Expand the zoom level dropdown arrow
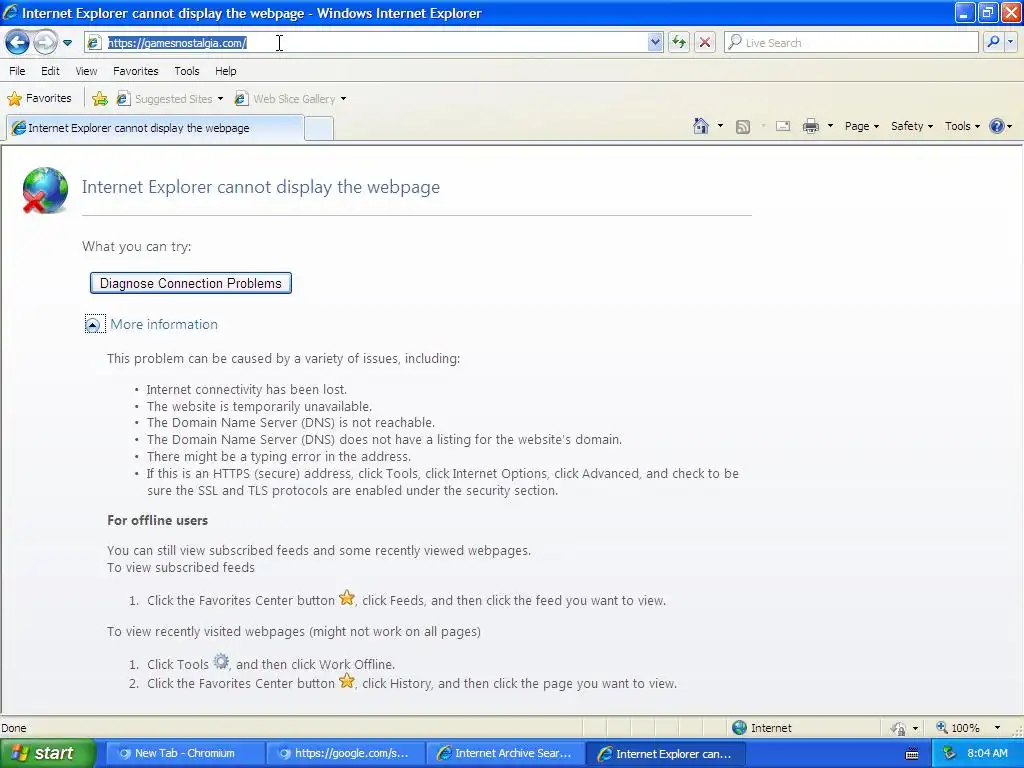Screen dimensions: 1024x768 (x=997, y=728)
